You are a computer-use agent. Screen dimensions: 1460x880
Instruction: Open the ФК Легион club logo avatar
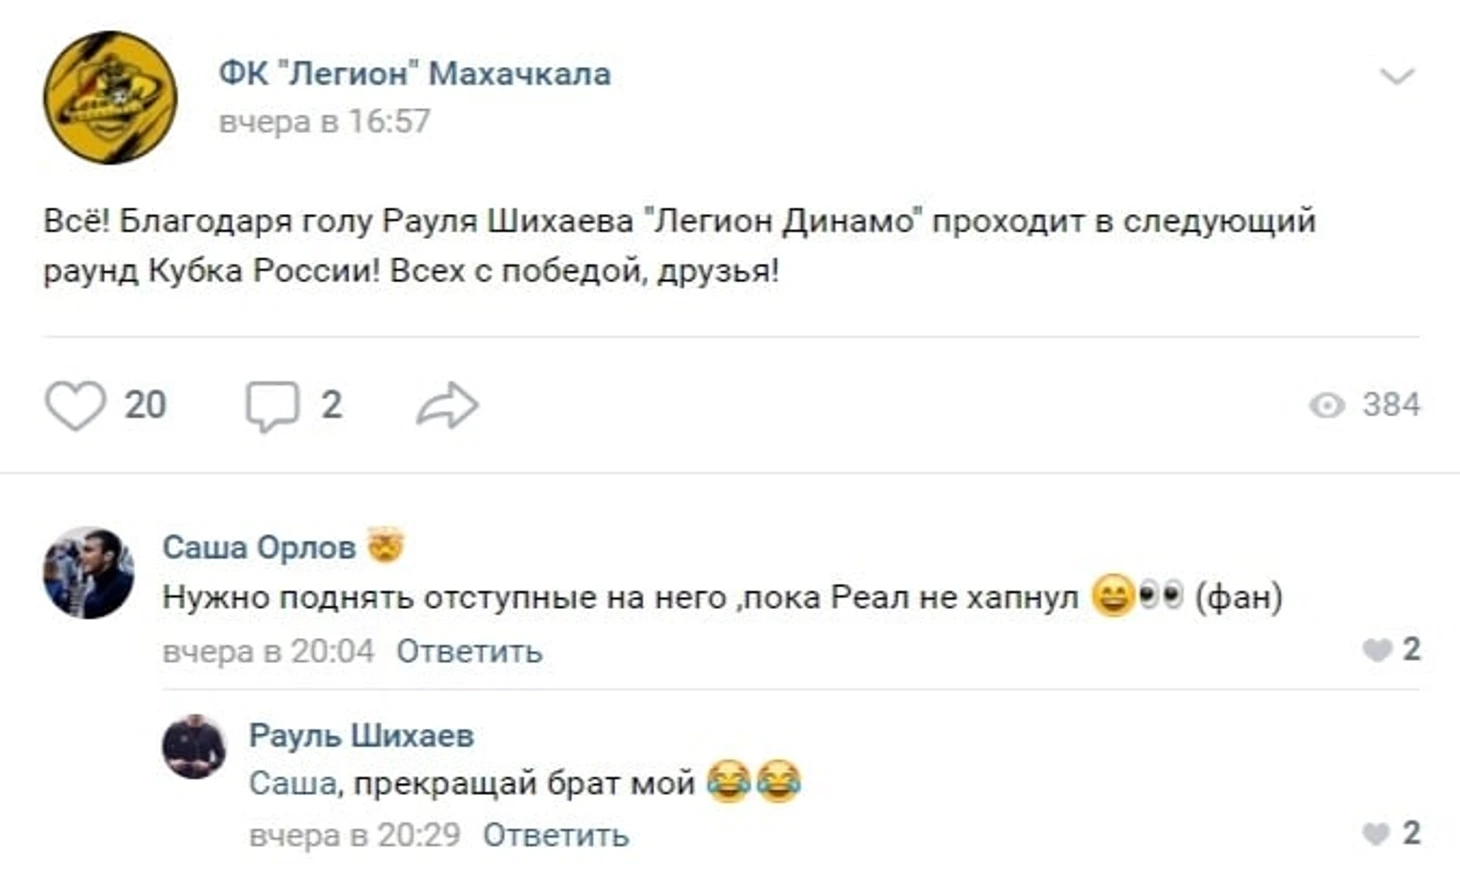[x=110, y=97]
